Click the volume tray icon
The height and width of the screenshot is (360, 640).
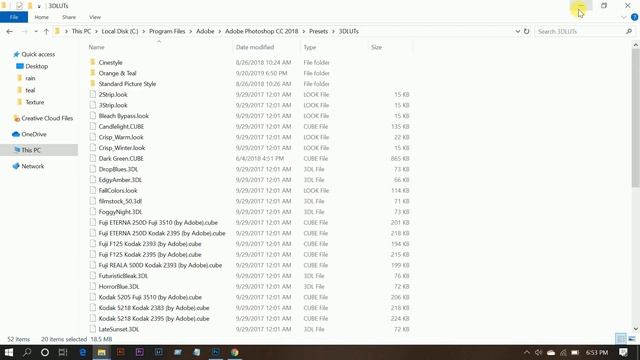(538, 352)
